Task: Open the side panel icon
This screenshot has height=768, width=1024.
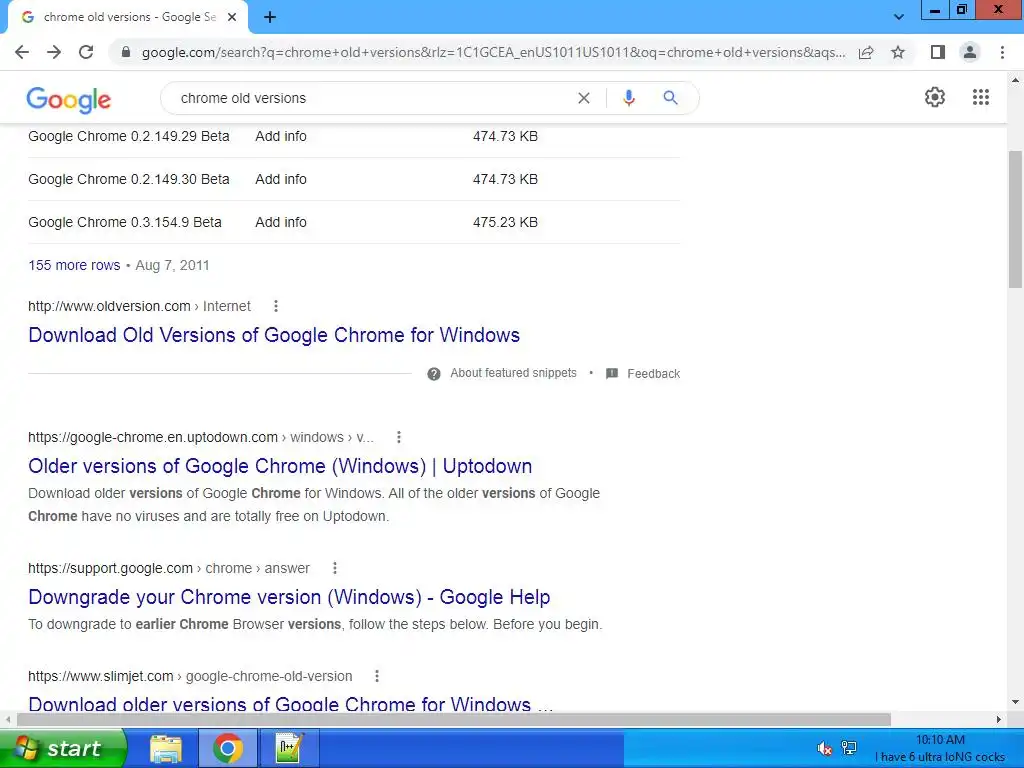Action: pyautogui.click(x=937, y=52)
